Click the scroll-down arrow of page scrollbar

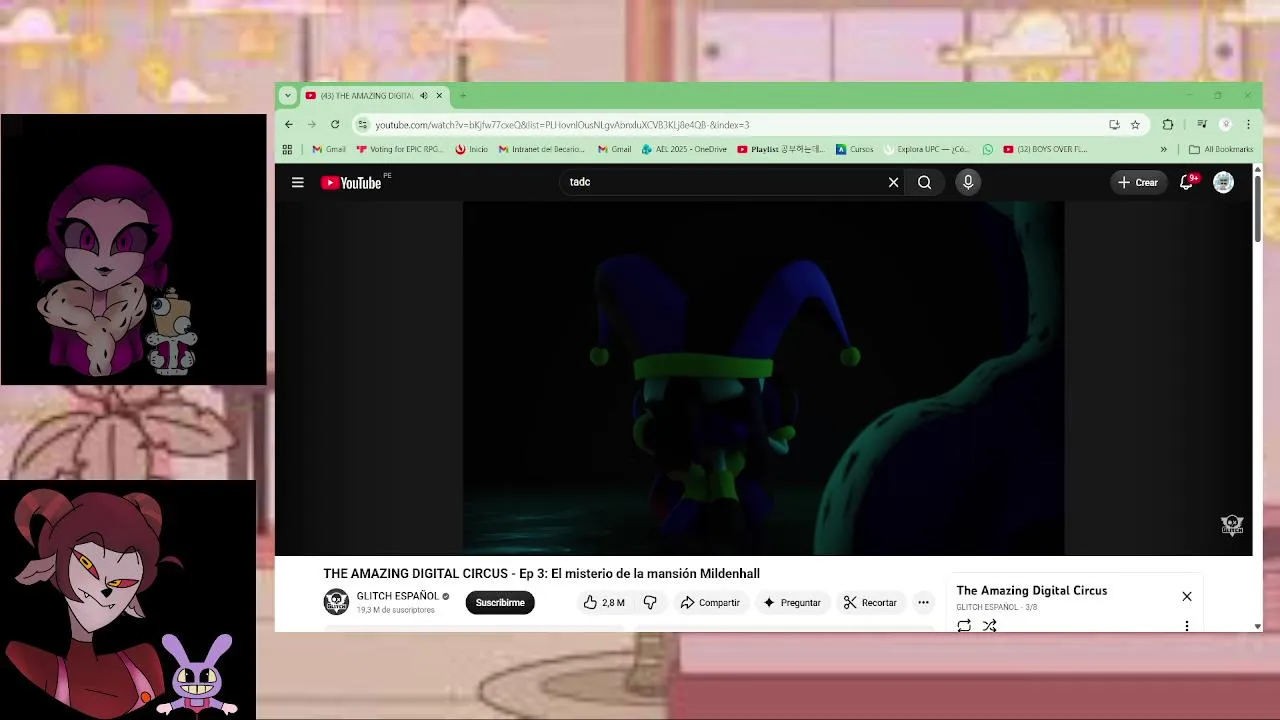1257,626
